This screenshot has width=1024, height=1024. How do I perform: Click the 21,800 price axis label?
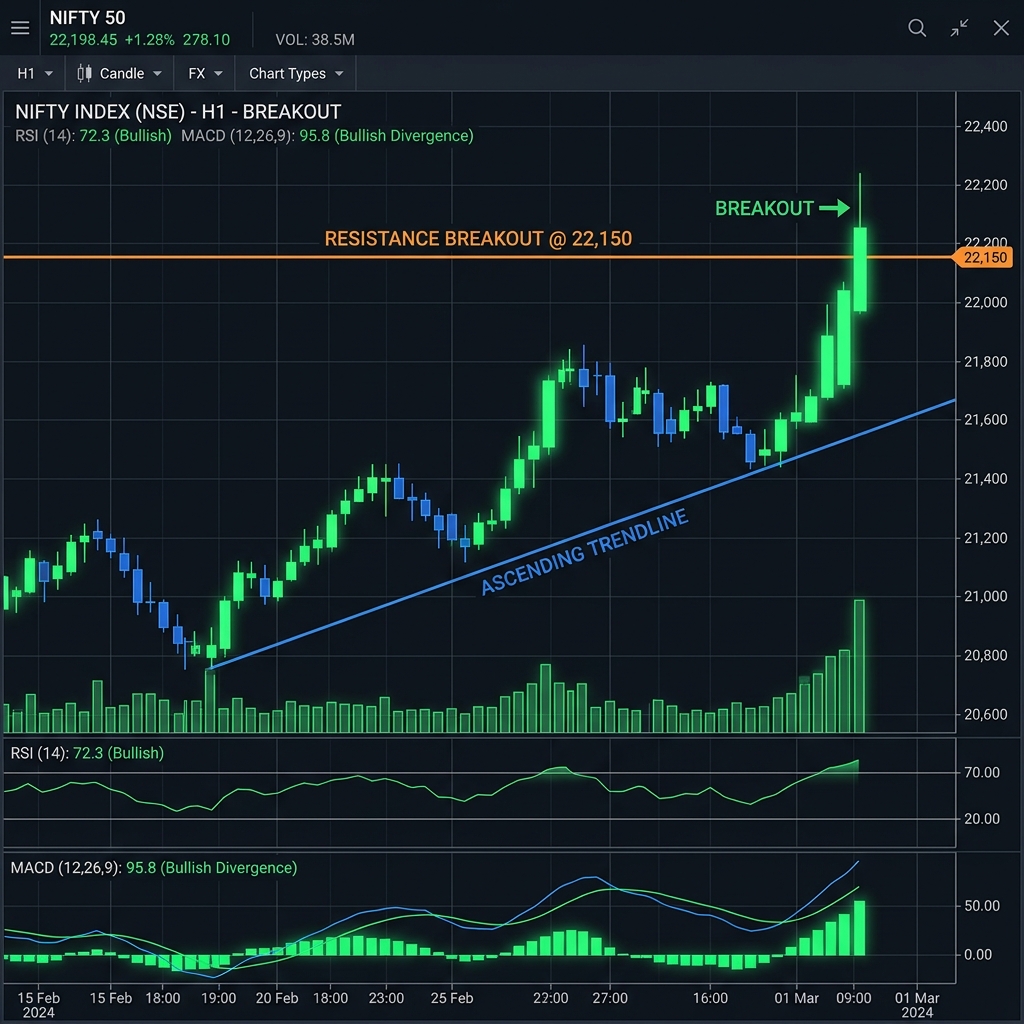pos(985,362)
